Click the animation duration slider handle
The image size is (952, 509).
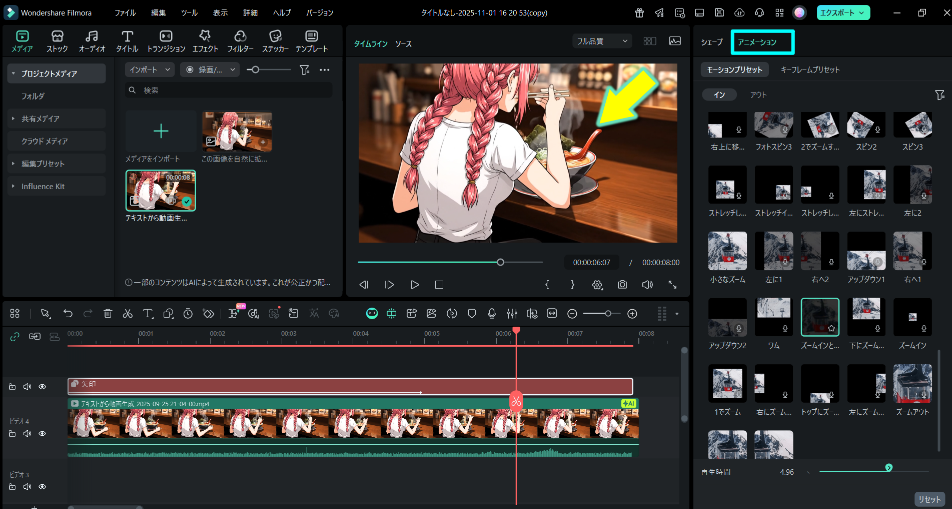pos(889,468)
